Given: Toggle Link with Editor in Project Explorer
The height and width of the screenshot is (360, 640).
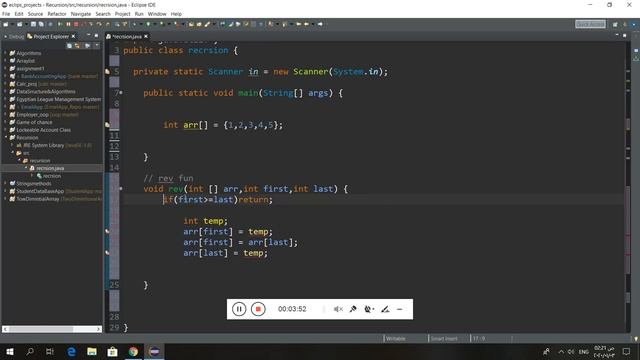Looking at the screenshot, I should pyautogui.click(x=78, y=46).
